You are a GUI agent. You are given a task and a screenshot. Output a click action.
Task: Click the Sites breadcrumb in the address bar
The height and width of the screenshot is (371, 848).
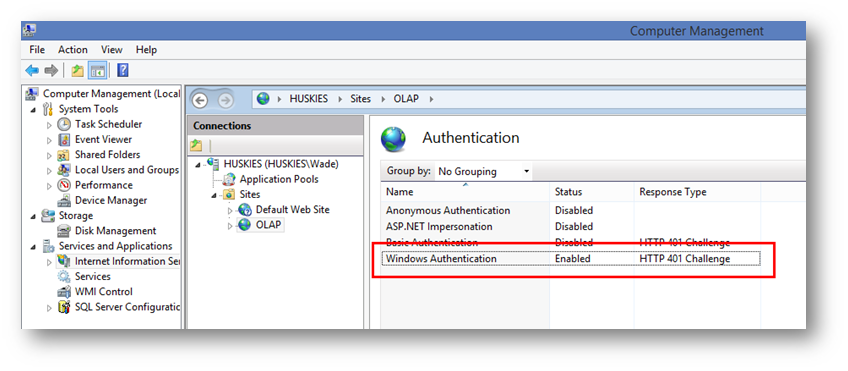pyautogui.click(x=361, y=99)
